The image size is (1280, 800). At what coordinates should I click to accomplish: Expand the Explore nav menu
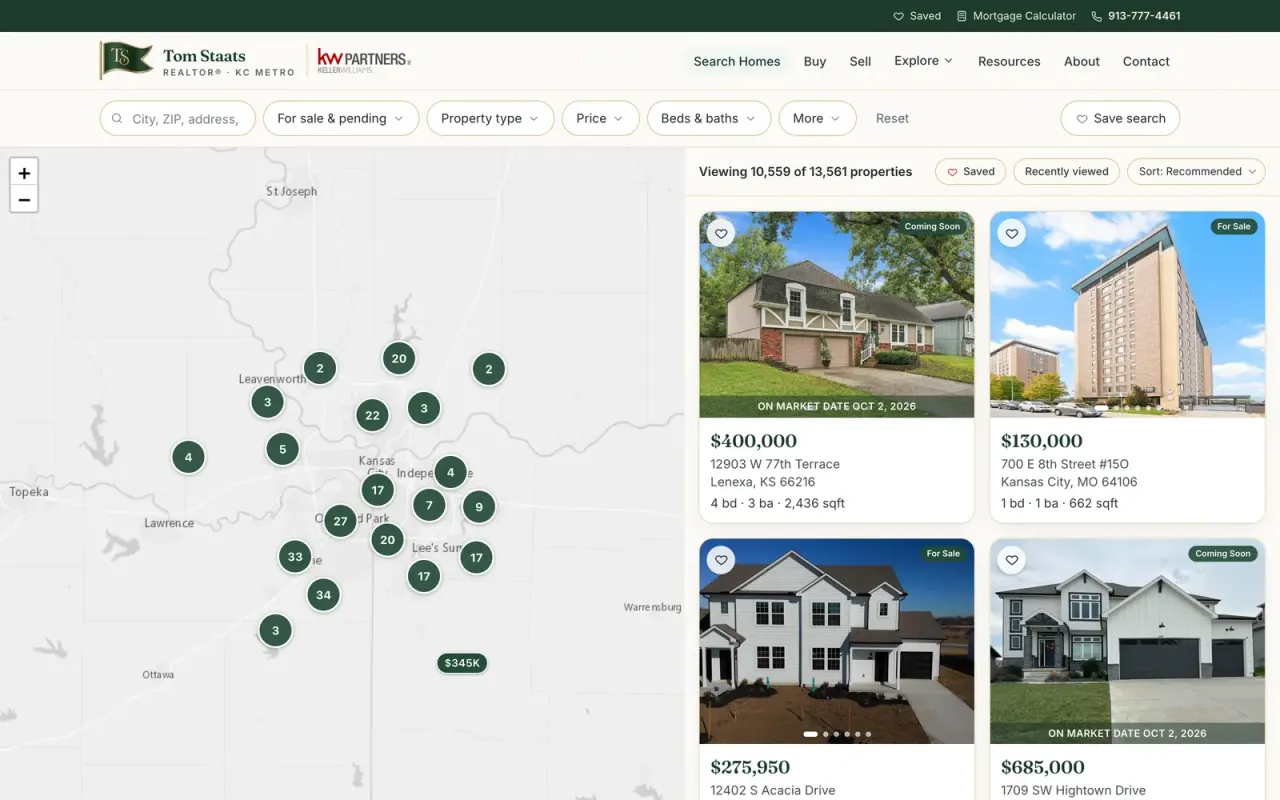click(924, 61)
